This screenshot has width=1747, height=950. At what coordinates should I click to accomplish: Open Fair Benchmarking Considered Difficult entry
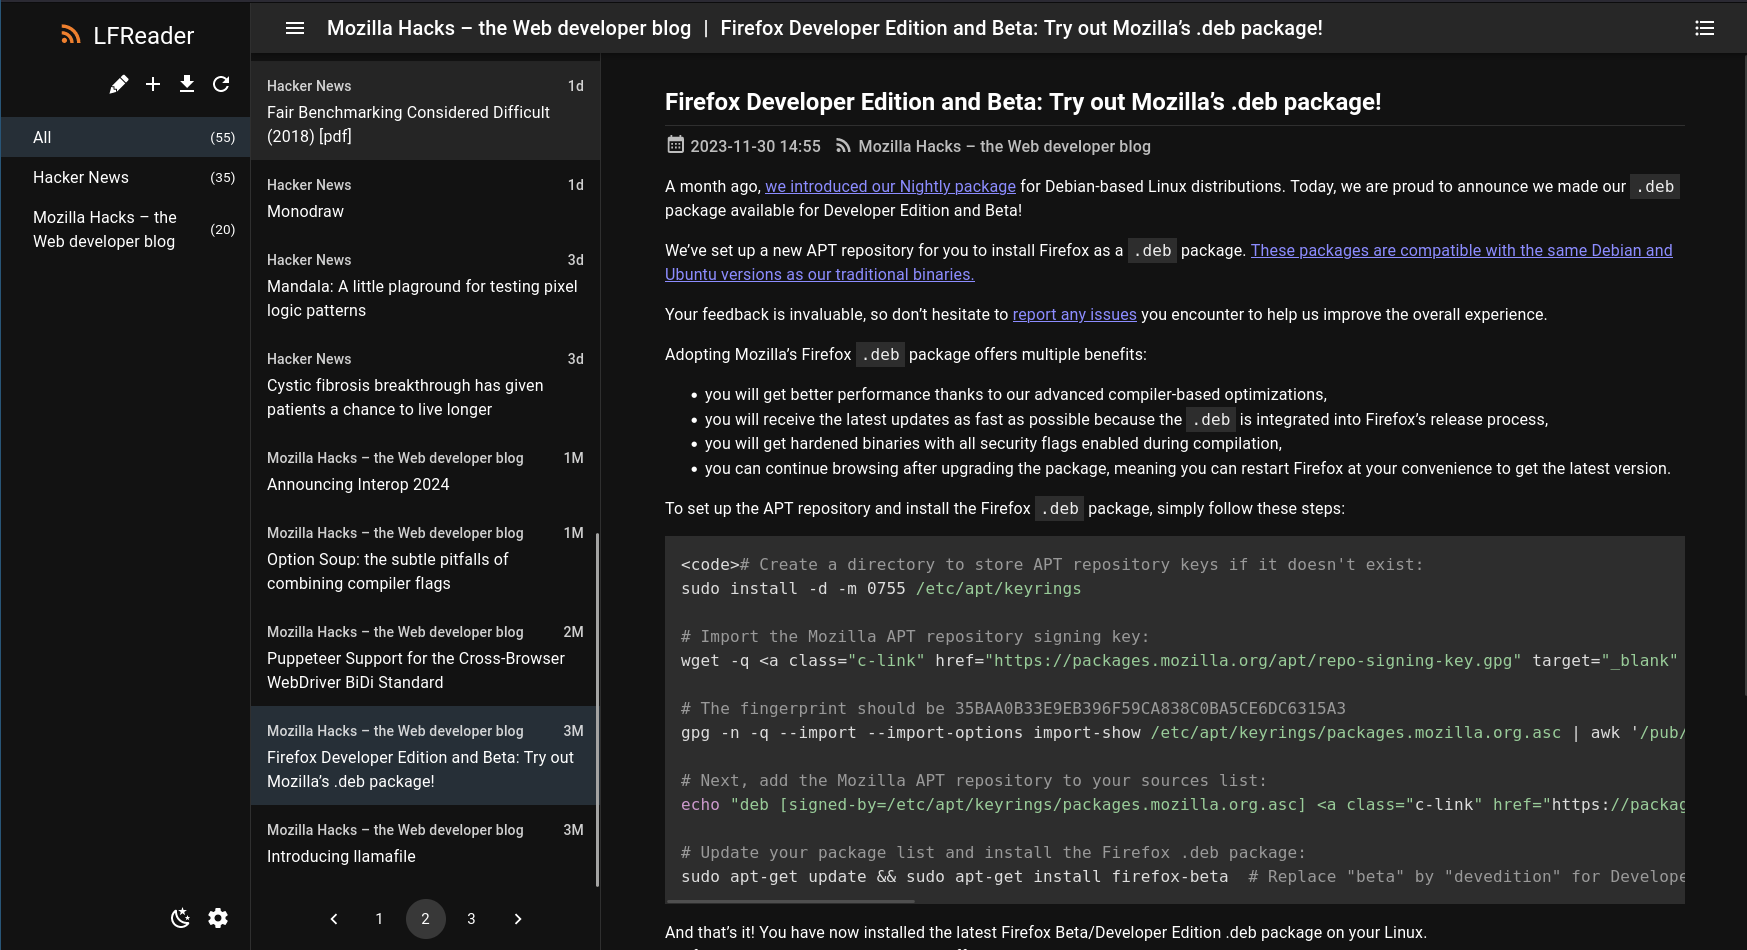click(x=425, y=111)
